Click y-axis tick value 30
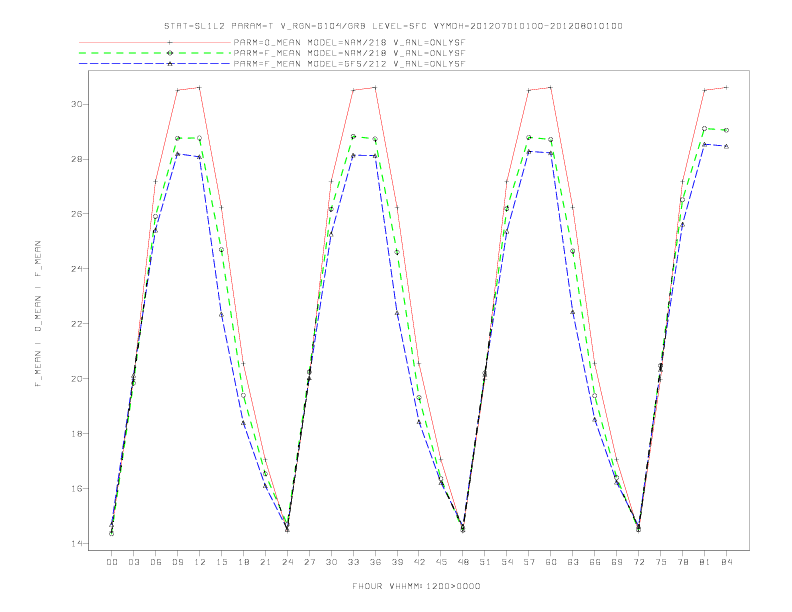The image size is (792, 612). (77, 104)
